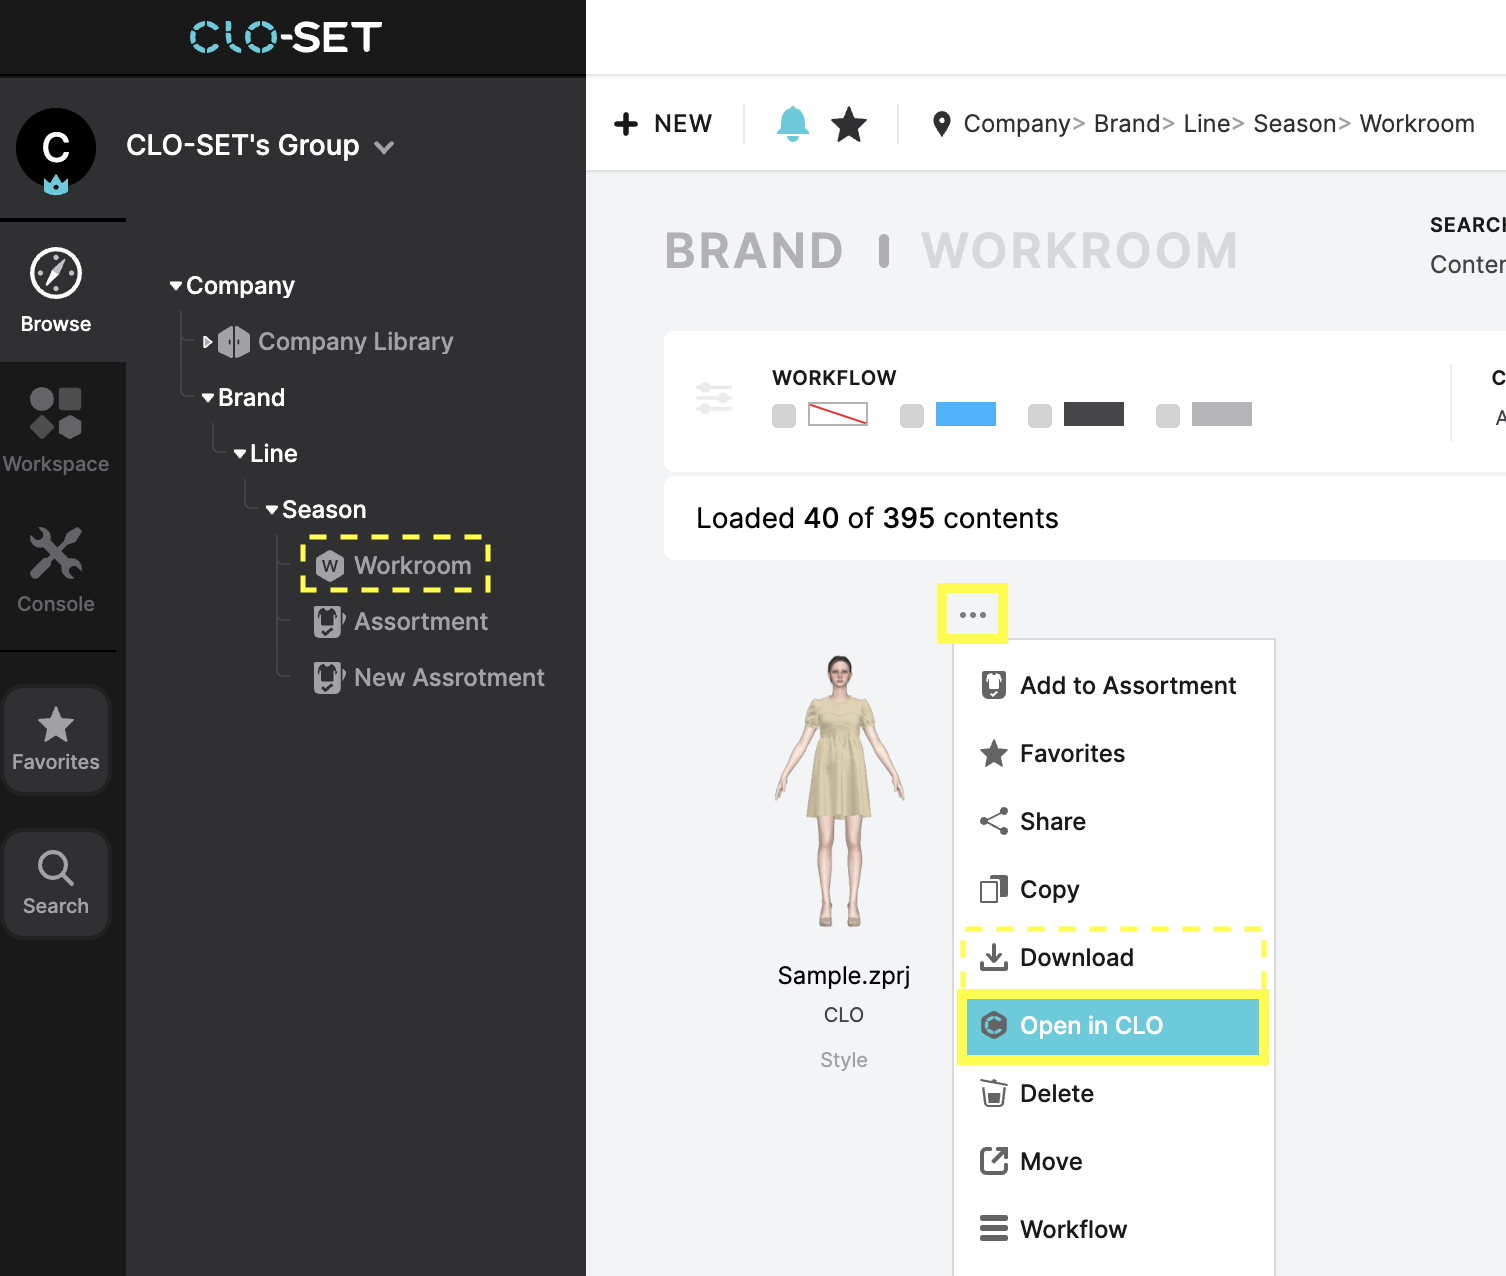
Task: Open the Favorites star in sidebar
Action: coord(56,725)
